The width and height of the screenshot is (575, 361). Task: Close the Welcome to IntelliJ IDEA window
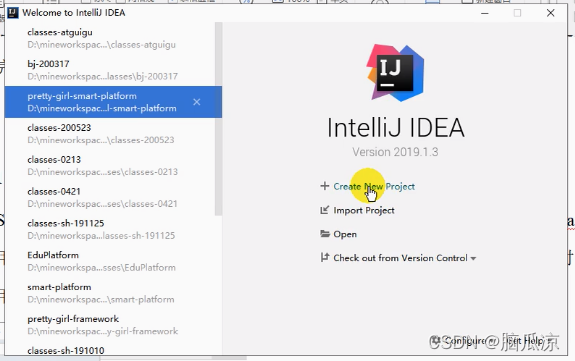click(550, 13)
